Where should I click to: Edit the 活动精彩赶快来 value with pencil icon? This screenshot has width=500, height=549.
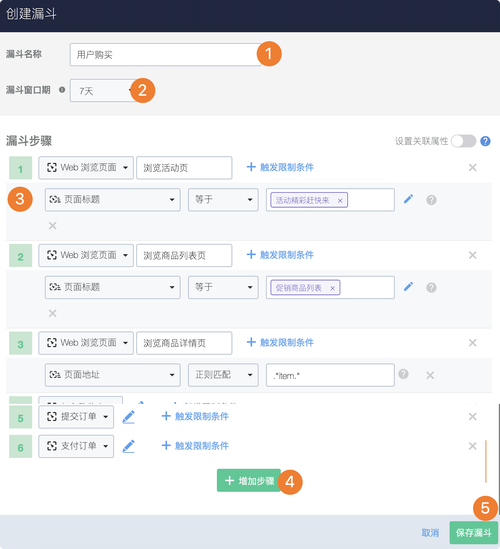tap(408, 199)
